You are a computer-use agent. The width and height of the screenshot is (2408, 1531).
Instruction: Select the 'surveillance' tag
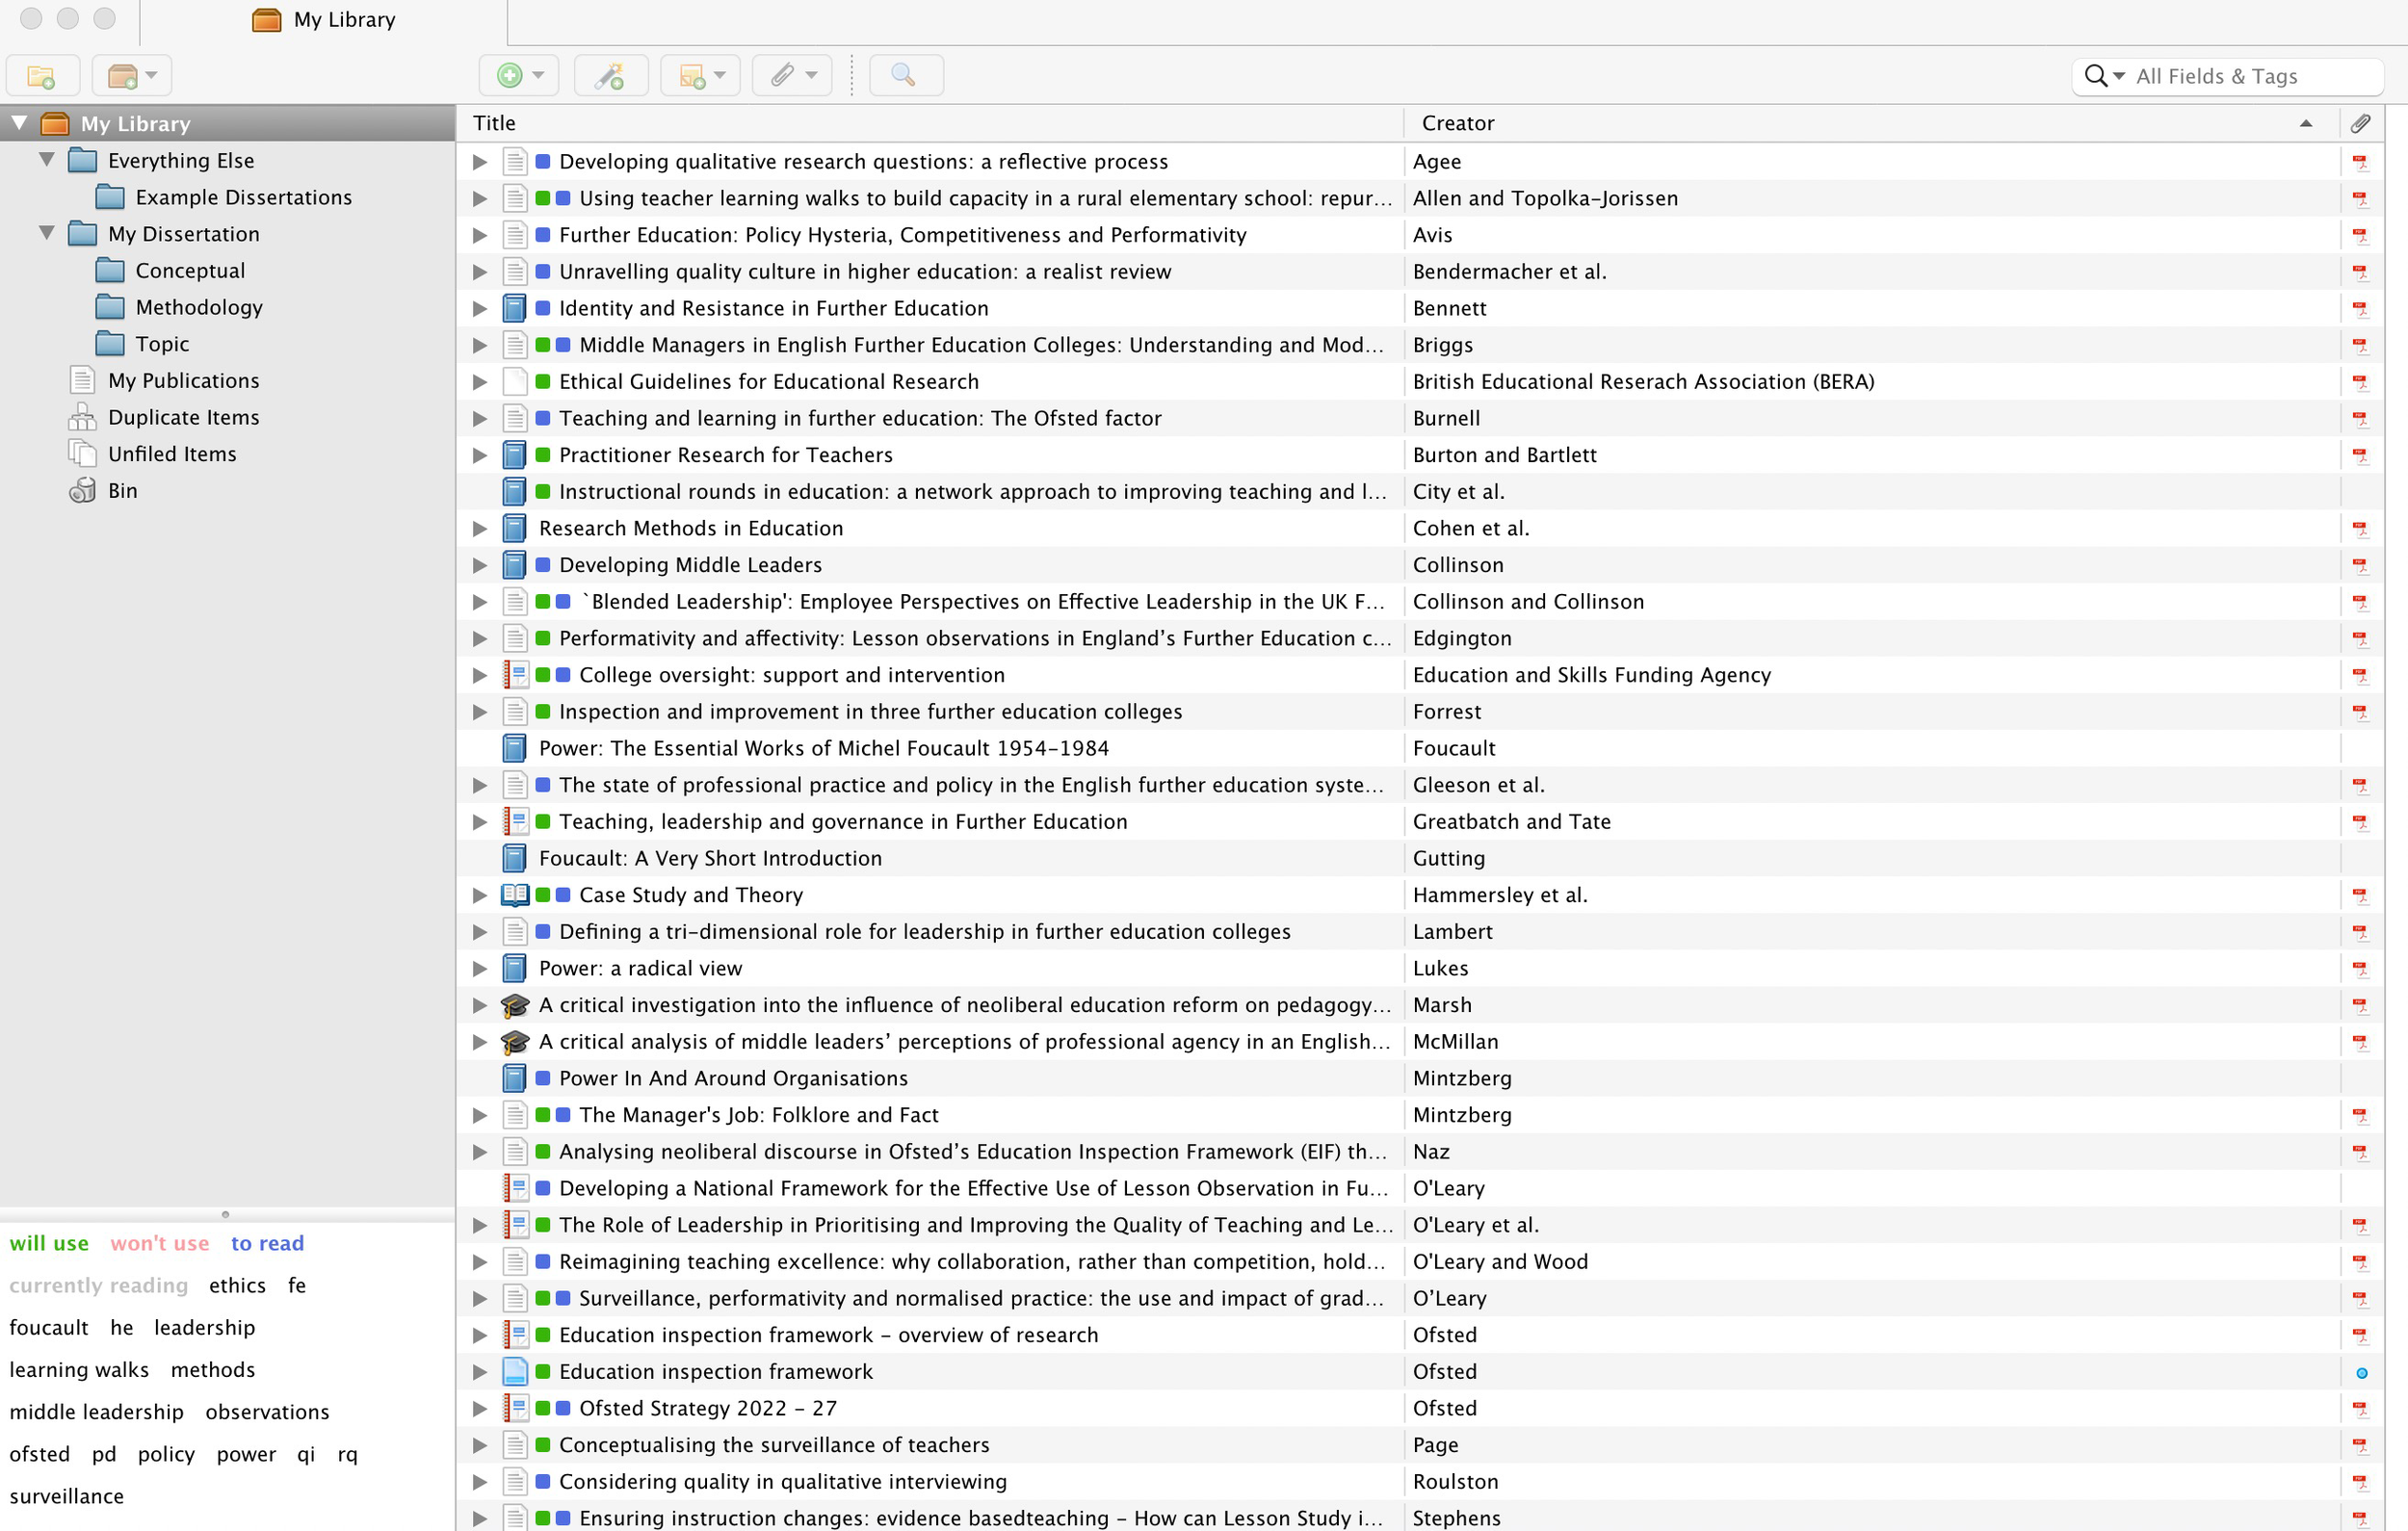pos(67,1495)
